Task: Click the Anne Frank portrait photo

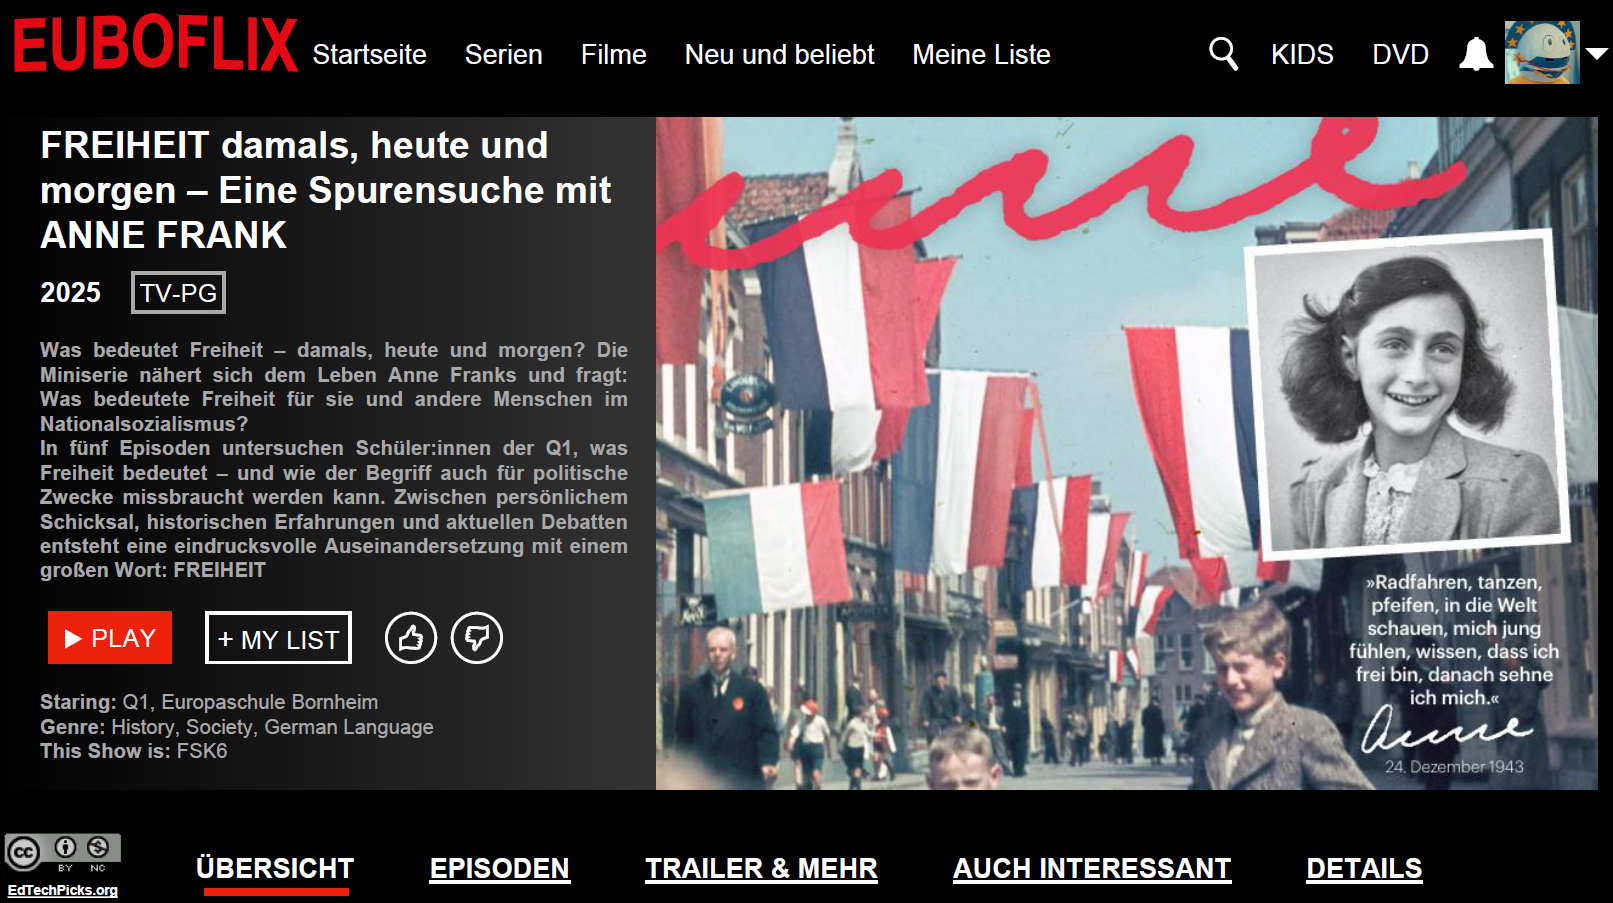Action: tap(1405, 393)
